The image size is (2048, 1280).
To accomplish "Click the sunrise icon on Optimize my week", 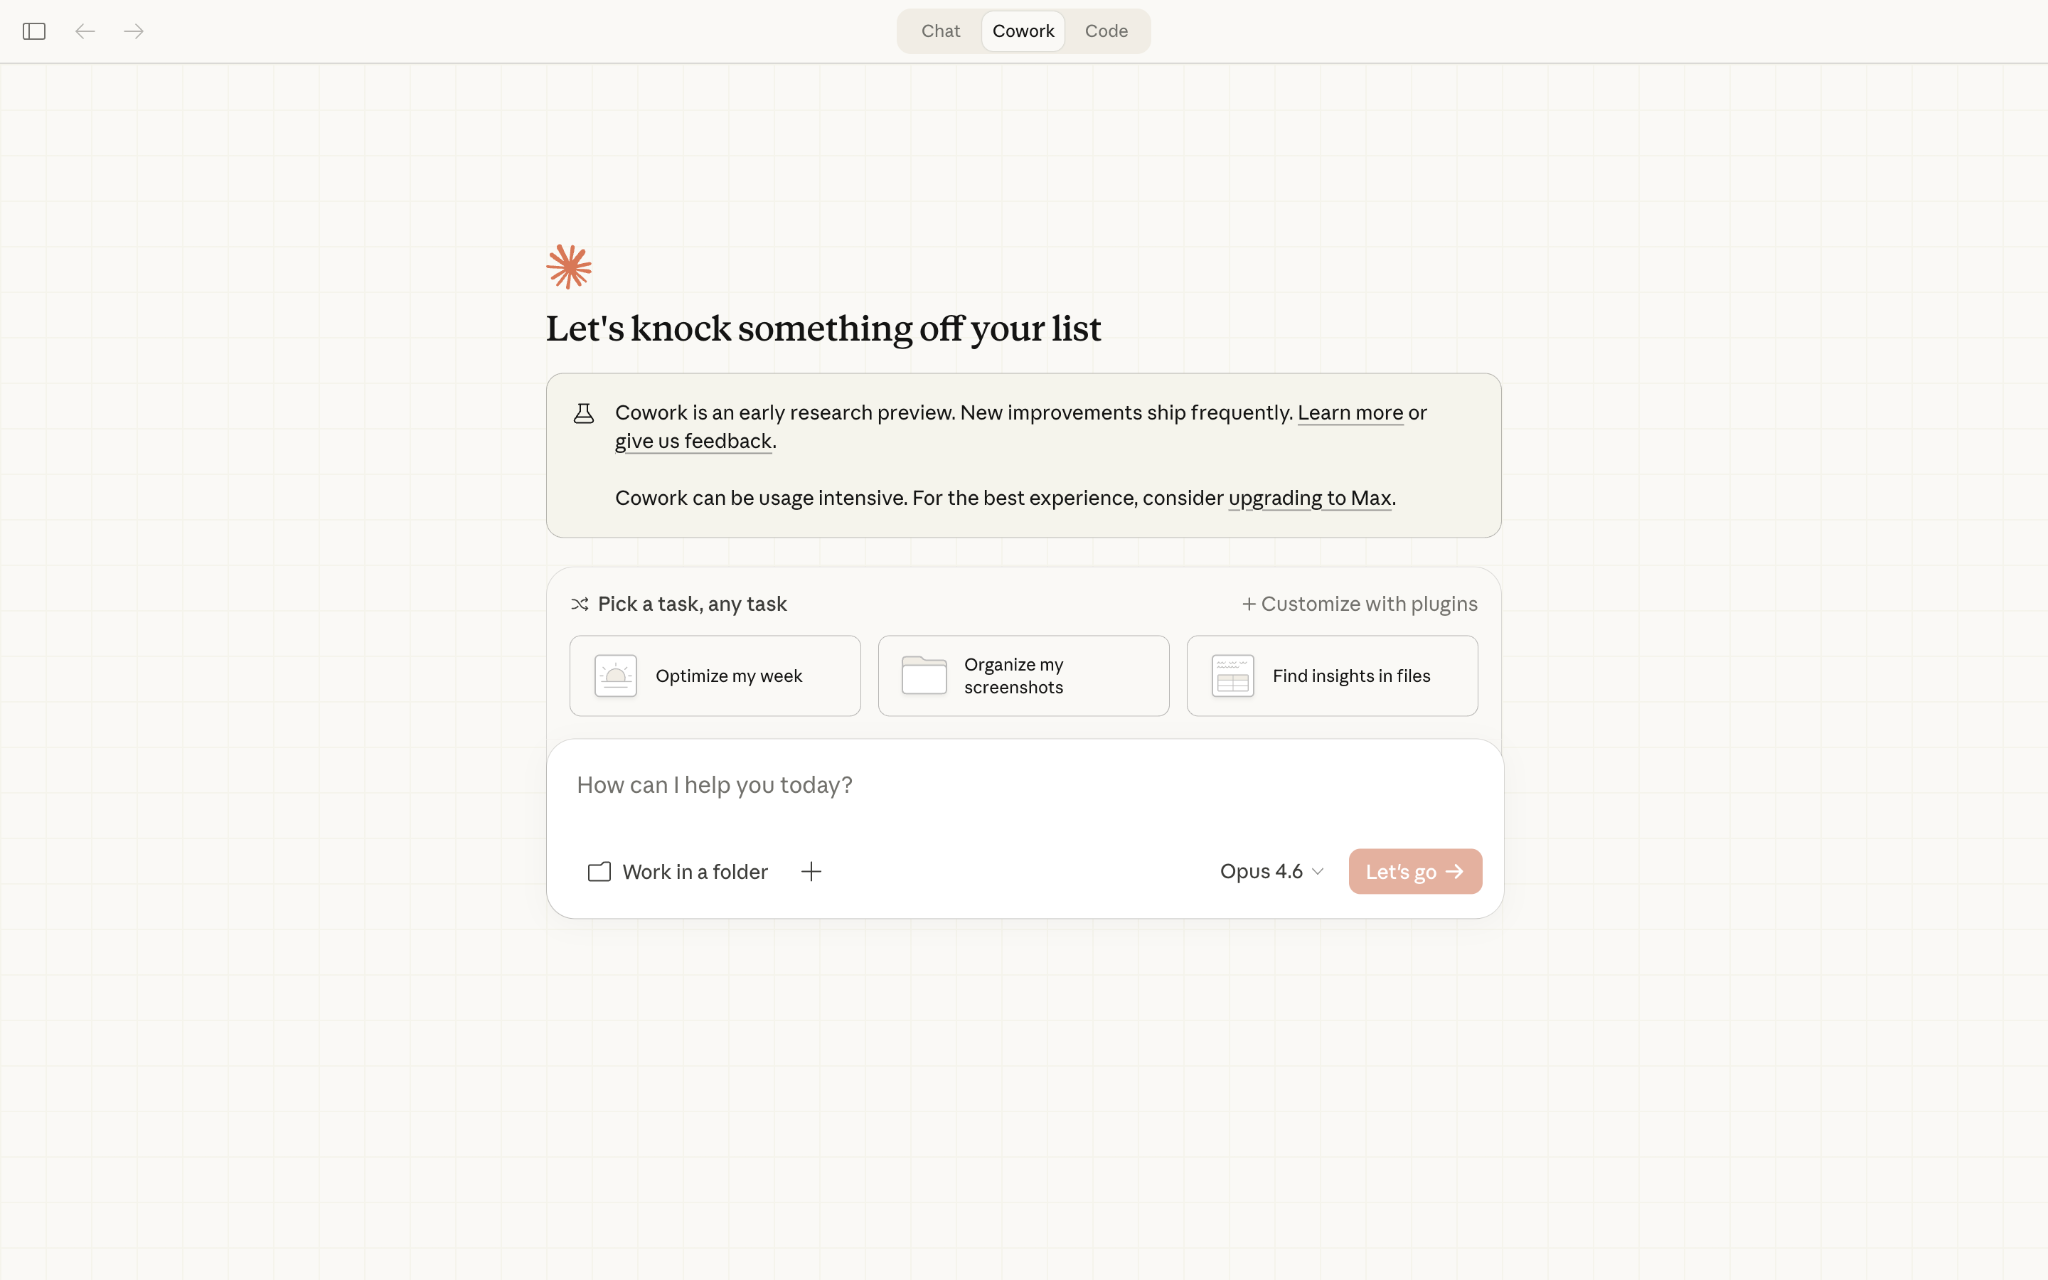I will tap(615, 675).
